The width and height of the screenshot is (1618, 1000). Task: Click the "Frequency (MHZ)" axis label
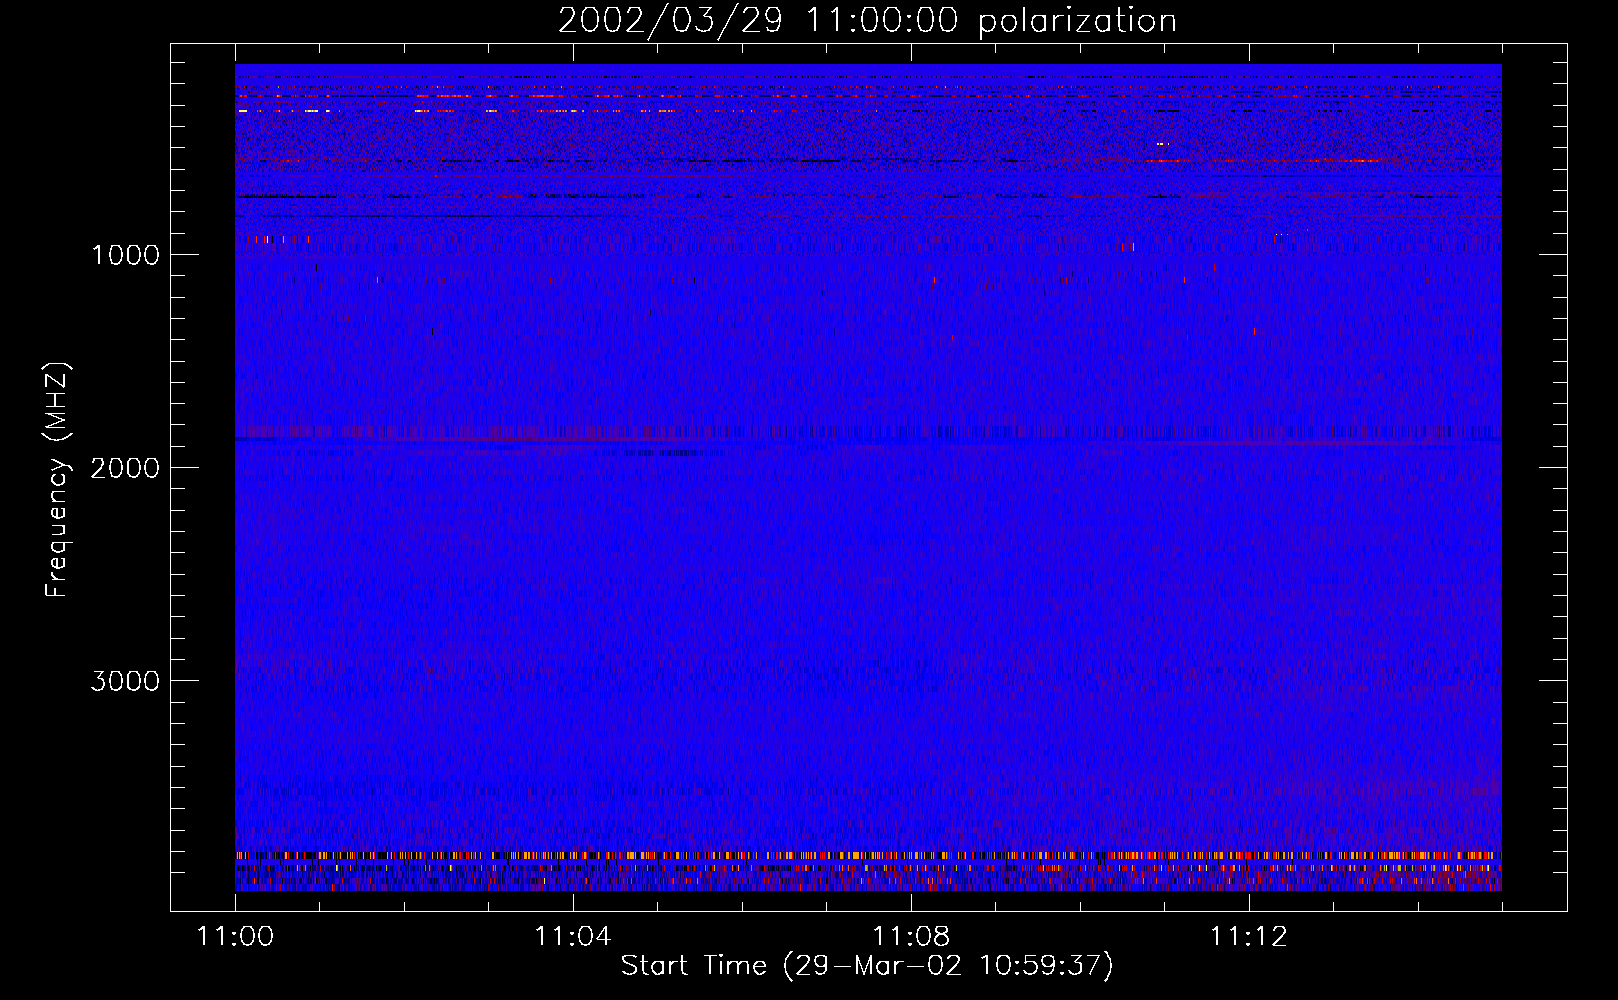[57, 480]
